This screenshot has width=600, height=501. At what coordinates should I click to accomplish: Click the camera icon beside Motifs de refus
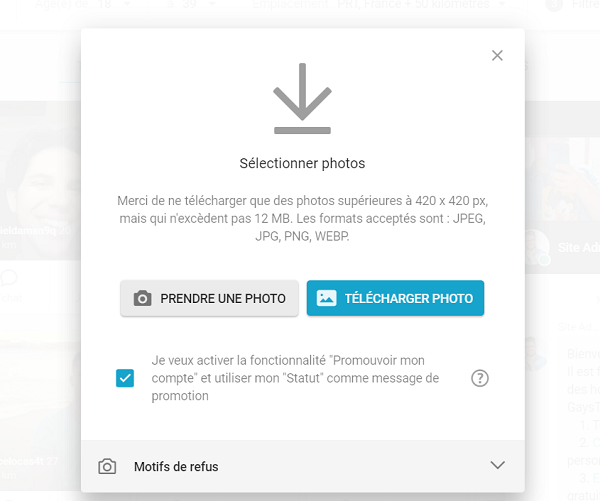point(107,467)
